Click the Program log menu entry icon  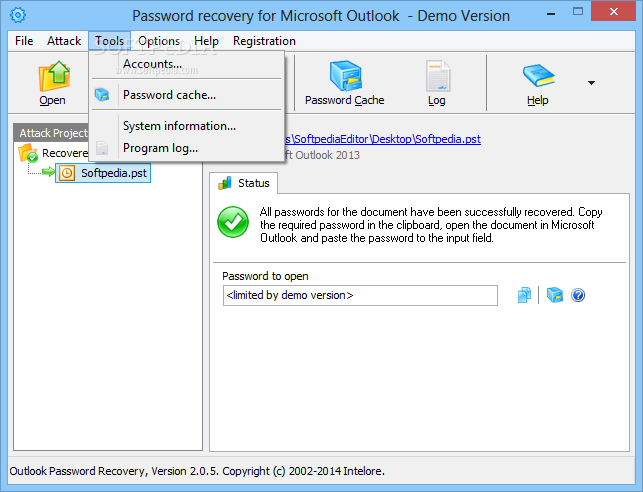[x=102, y=148]
